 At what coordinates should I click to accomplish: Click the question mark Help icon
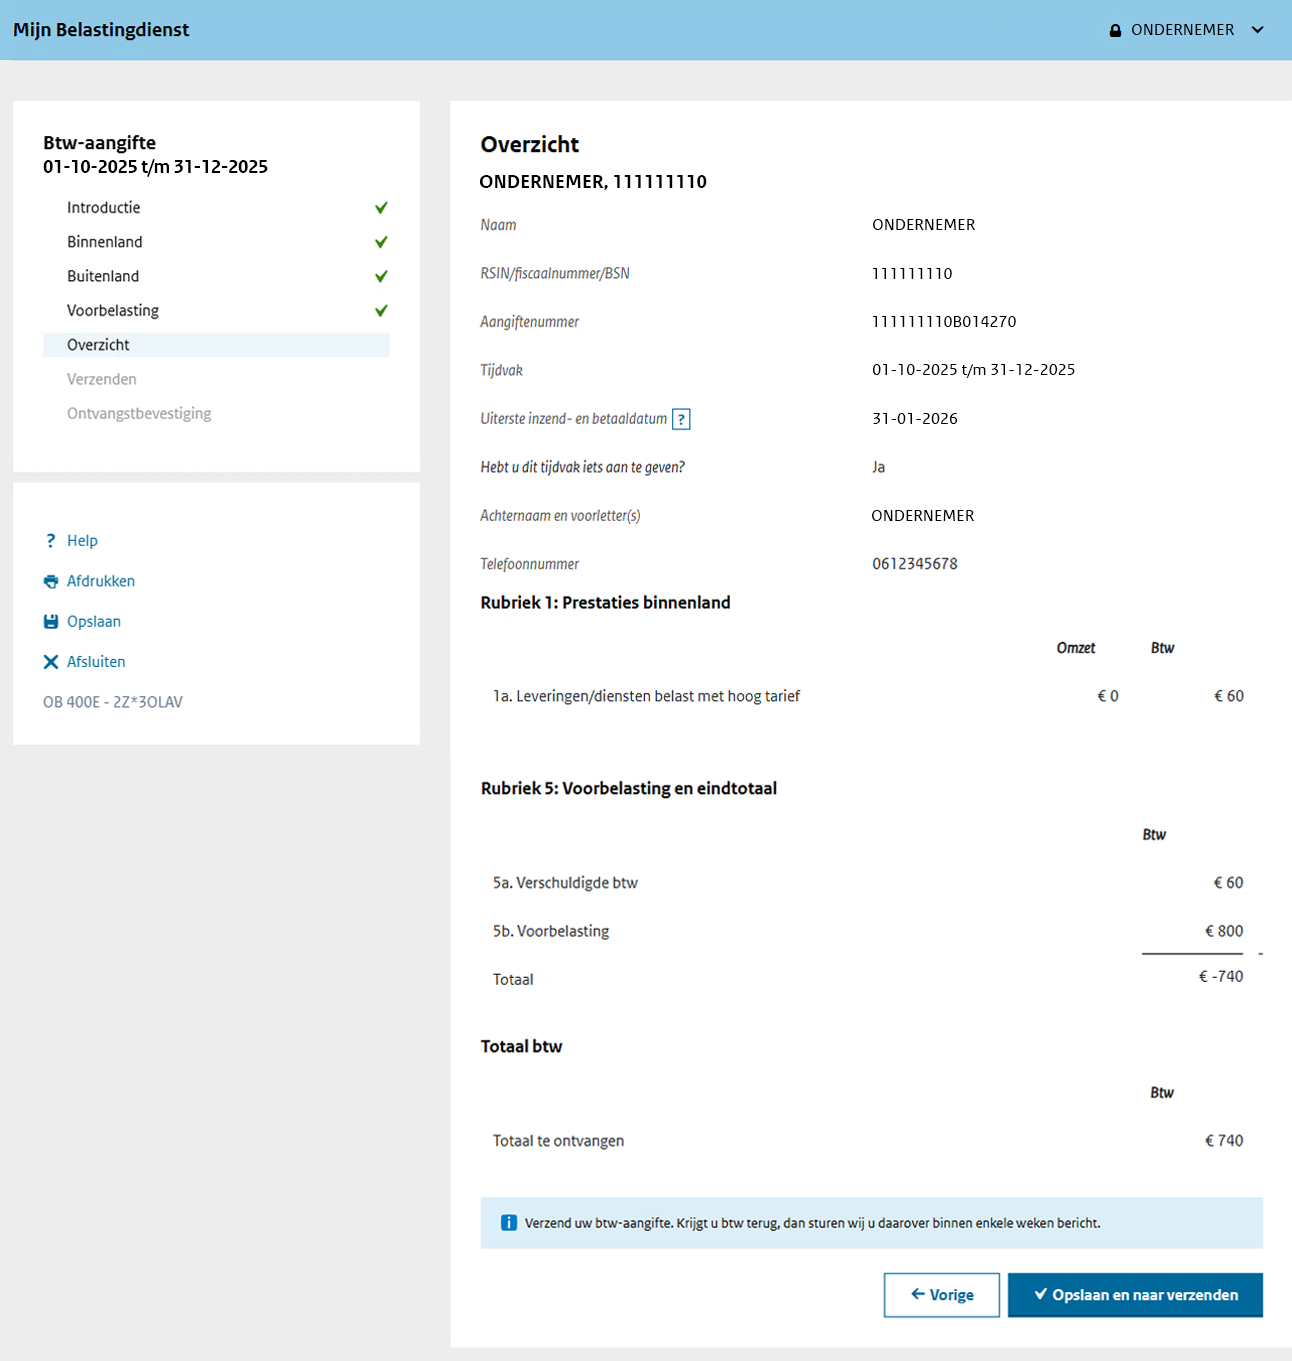coord(51,541)
